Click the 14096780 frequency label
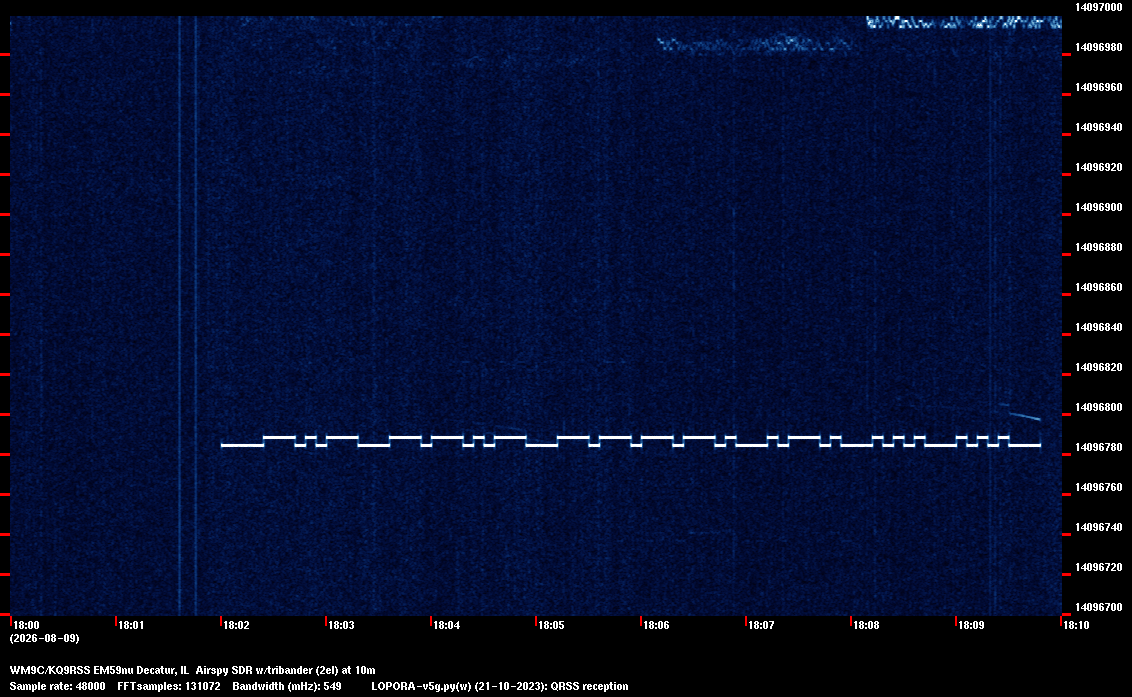 pyautogui.click(x=1099, y=447)
